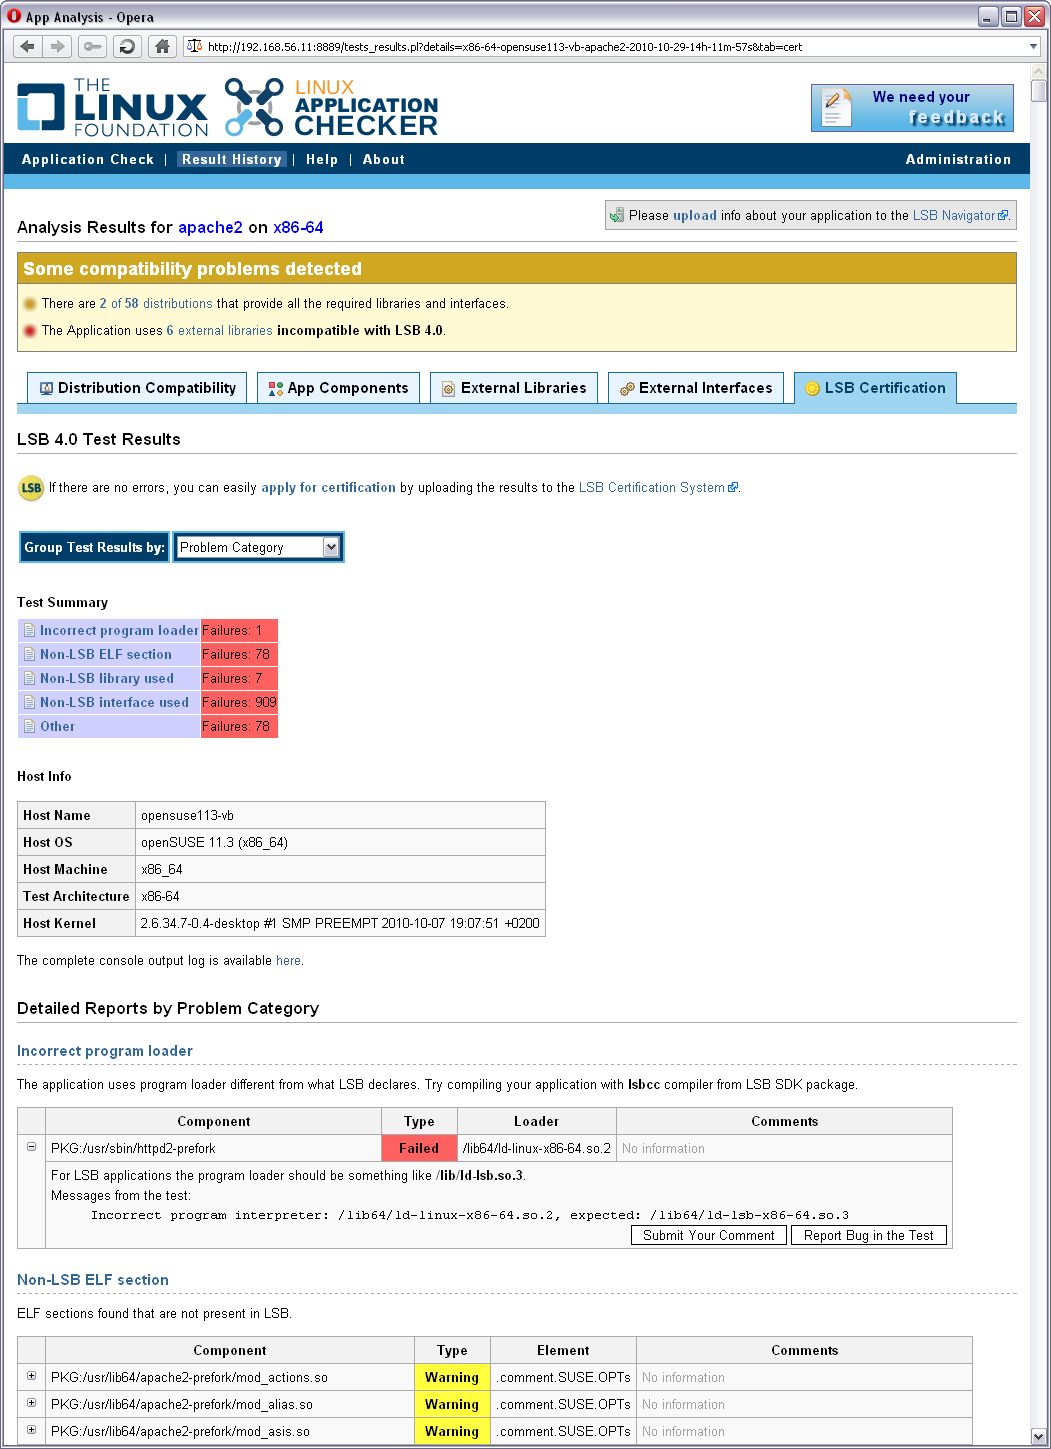
Task: Click vertical scrollbar up arrow
Action: [x=1039, y=72]
